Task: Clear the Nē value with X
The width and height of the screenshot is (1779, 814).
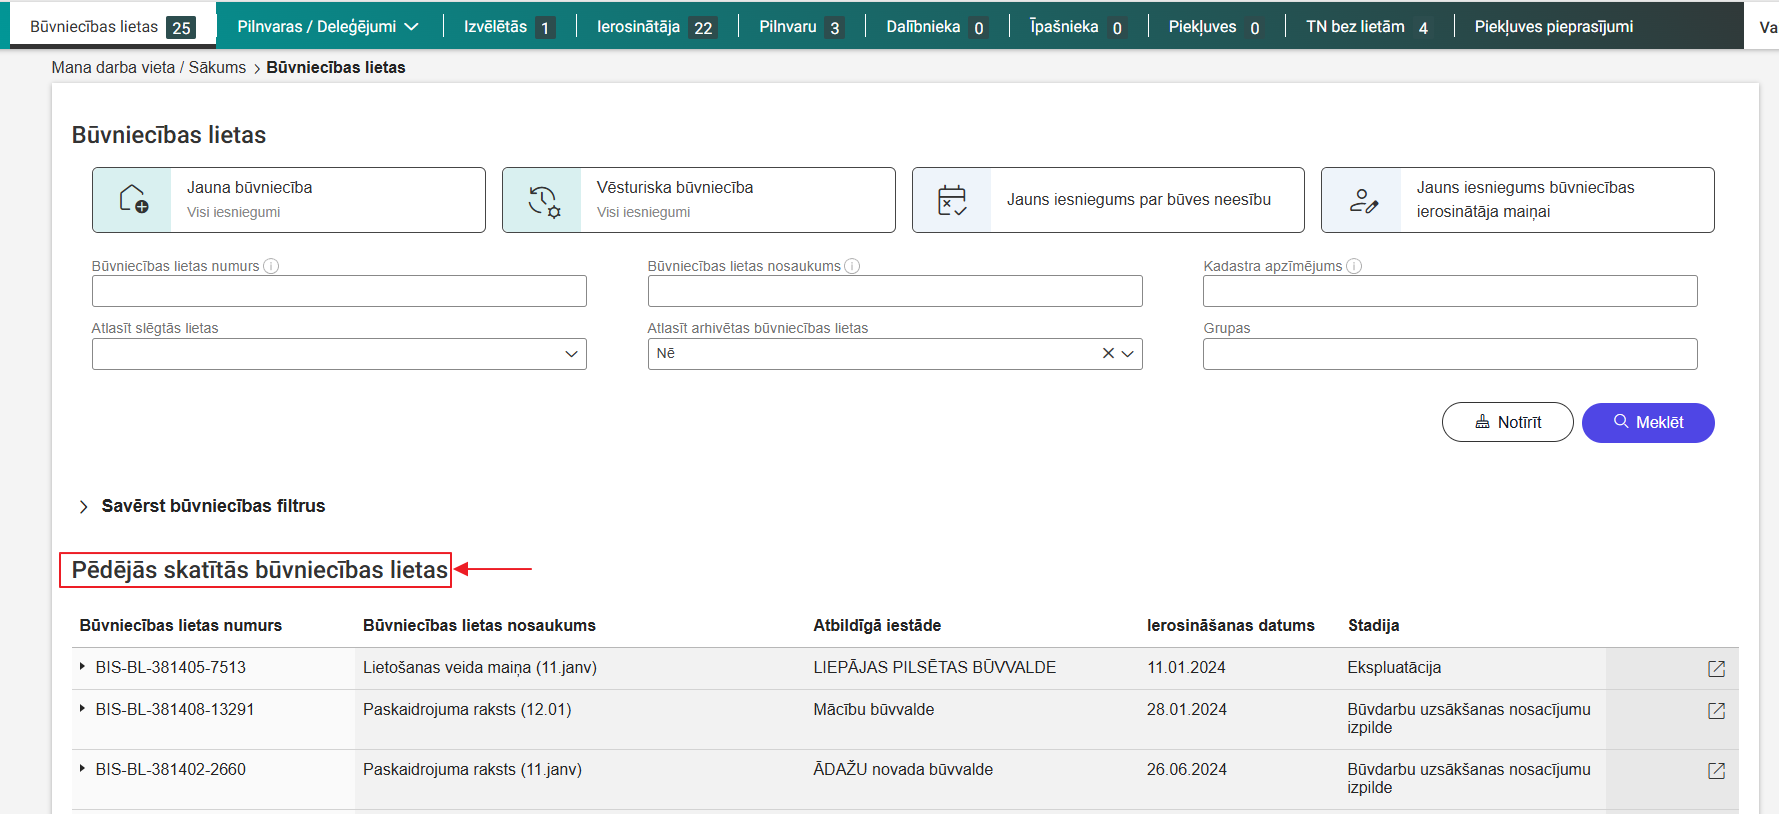Action: (x=1108, y=353)
